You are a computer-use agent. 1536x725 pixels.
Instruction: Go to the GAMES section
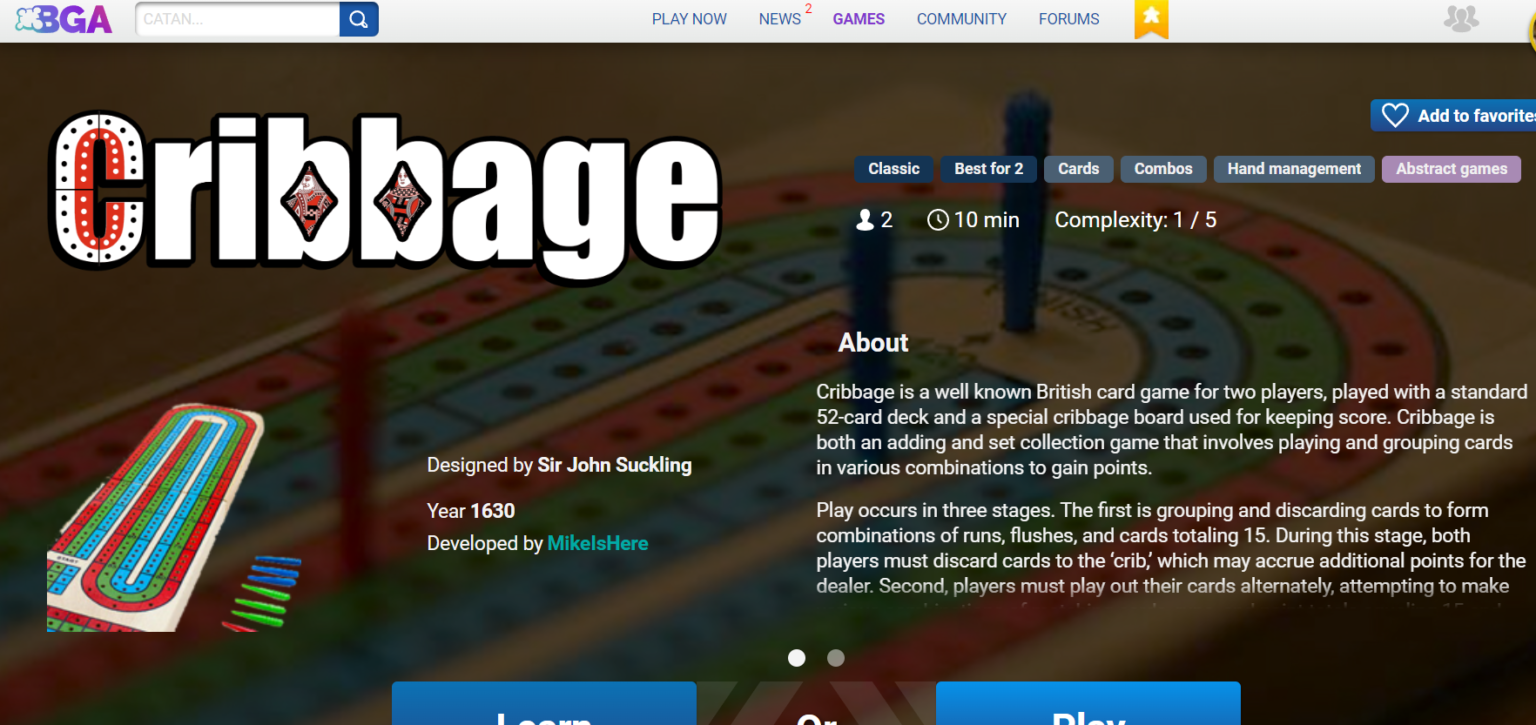(859, 19)
